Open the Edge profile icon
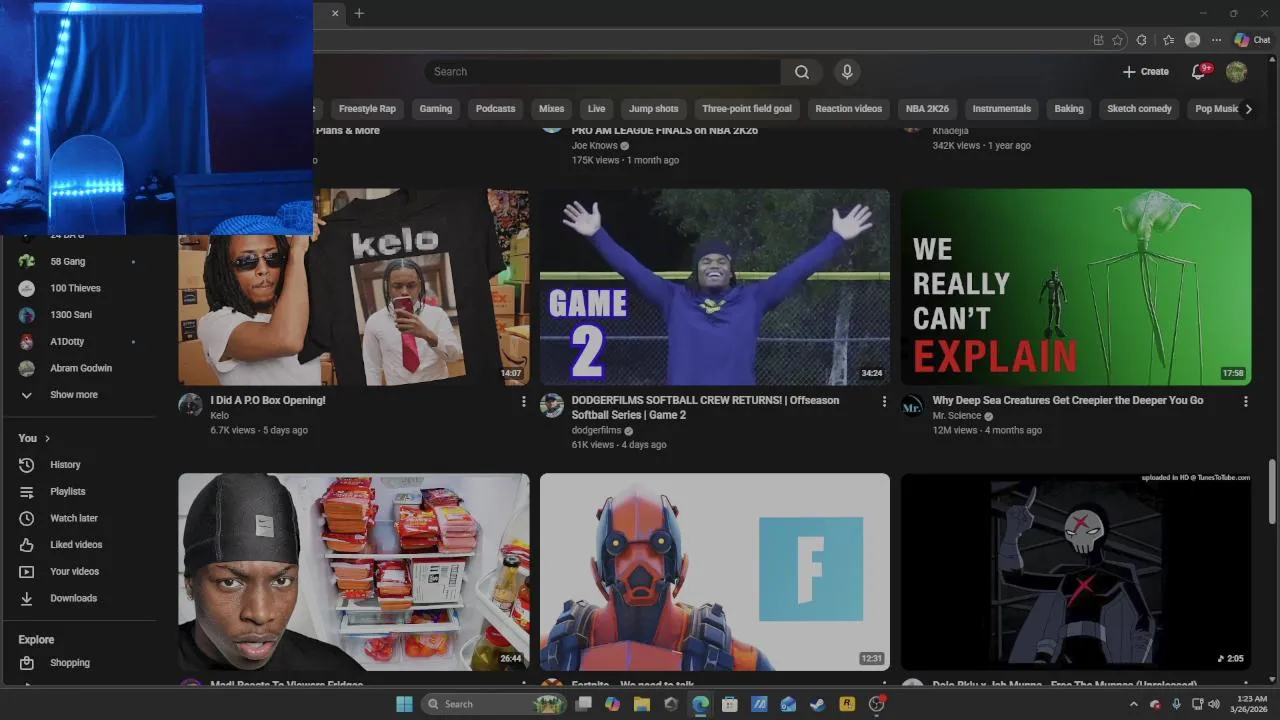 [x=1192, y=40]
